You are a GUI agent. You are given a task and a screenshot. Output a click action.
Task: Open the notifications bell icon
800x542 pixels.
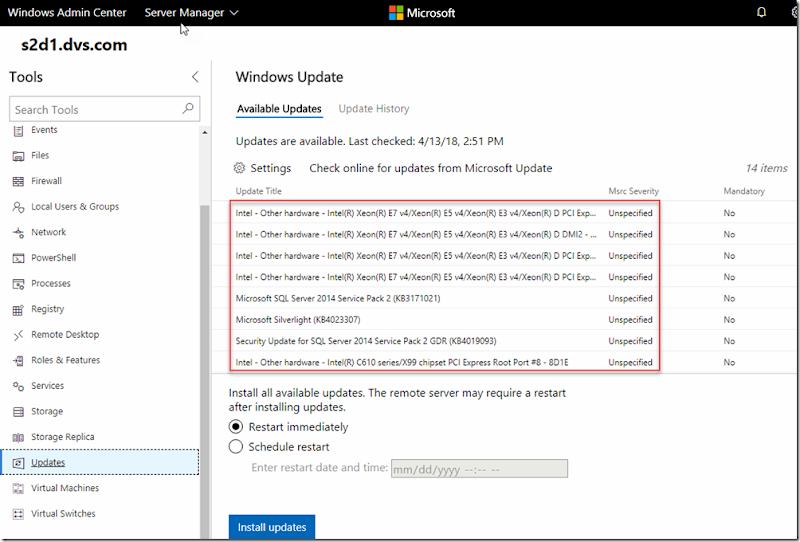[x=761, y=12]
